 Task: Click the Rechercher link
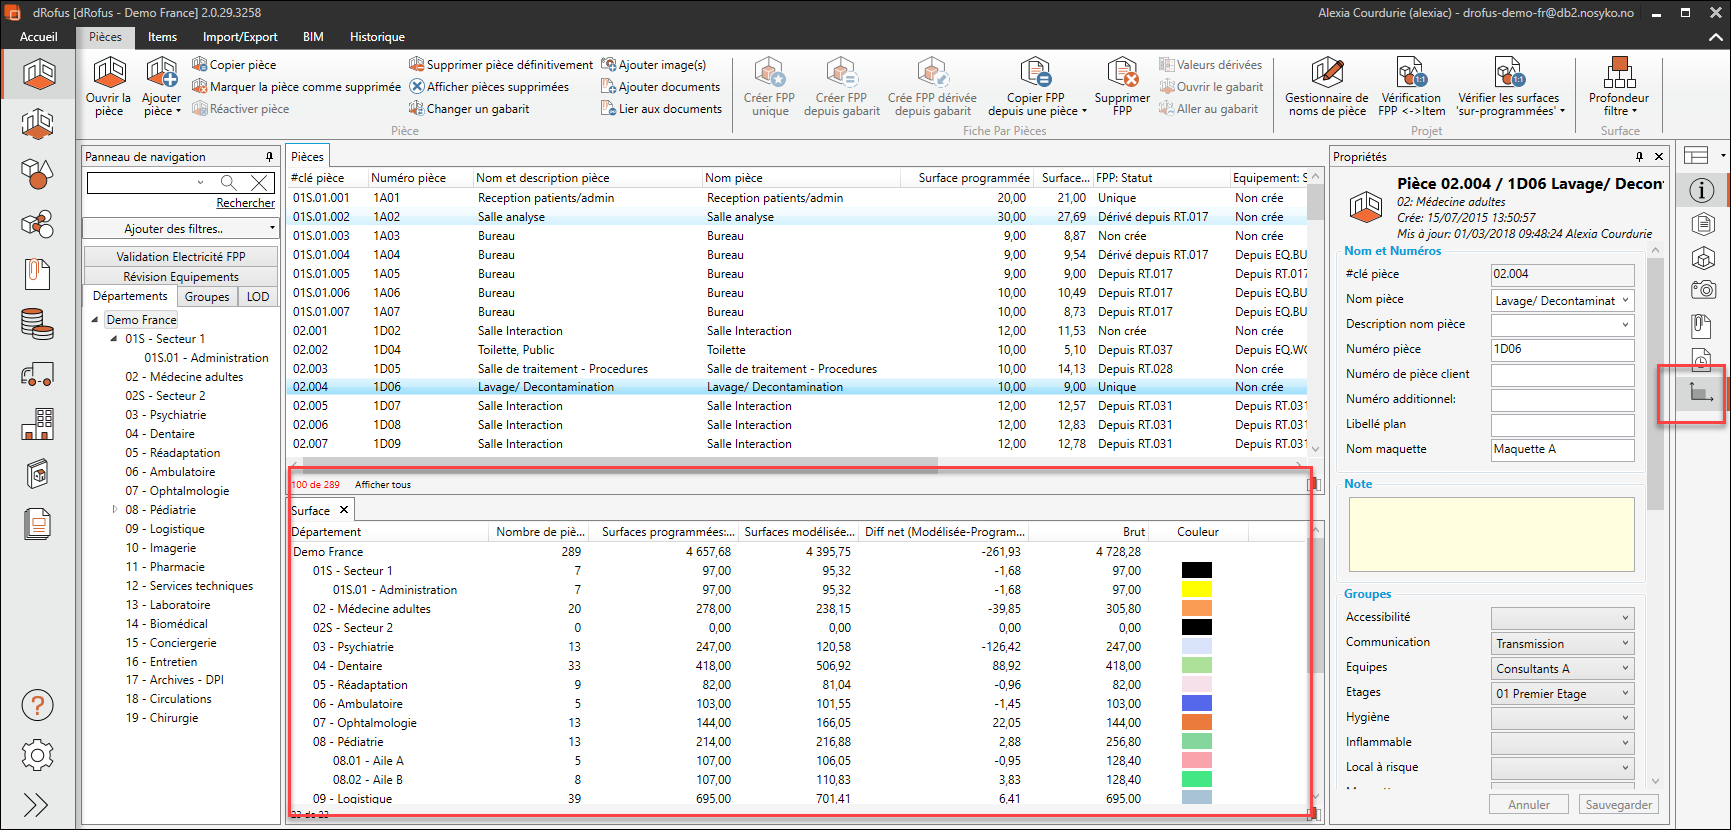[245, 203]
